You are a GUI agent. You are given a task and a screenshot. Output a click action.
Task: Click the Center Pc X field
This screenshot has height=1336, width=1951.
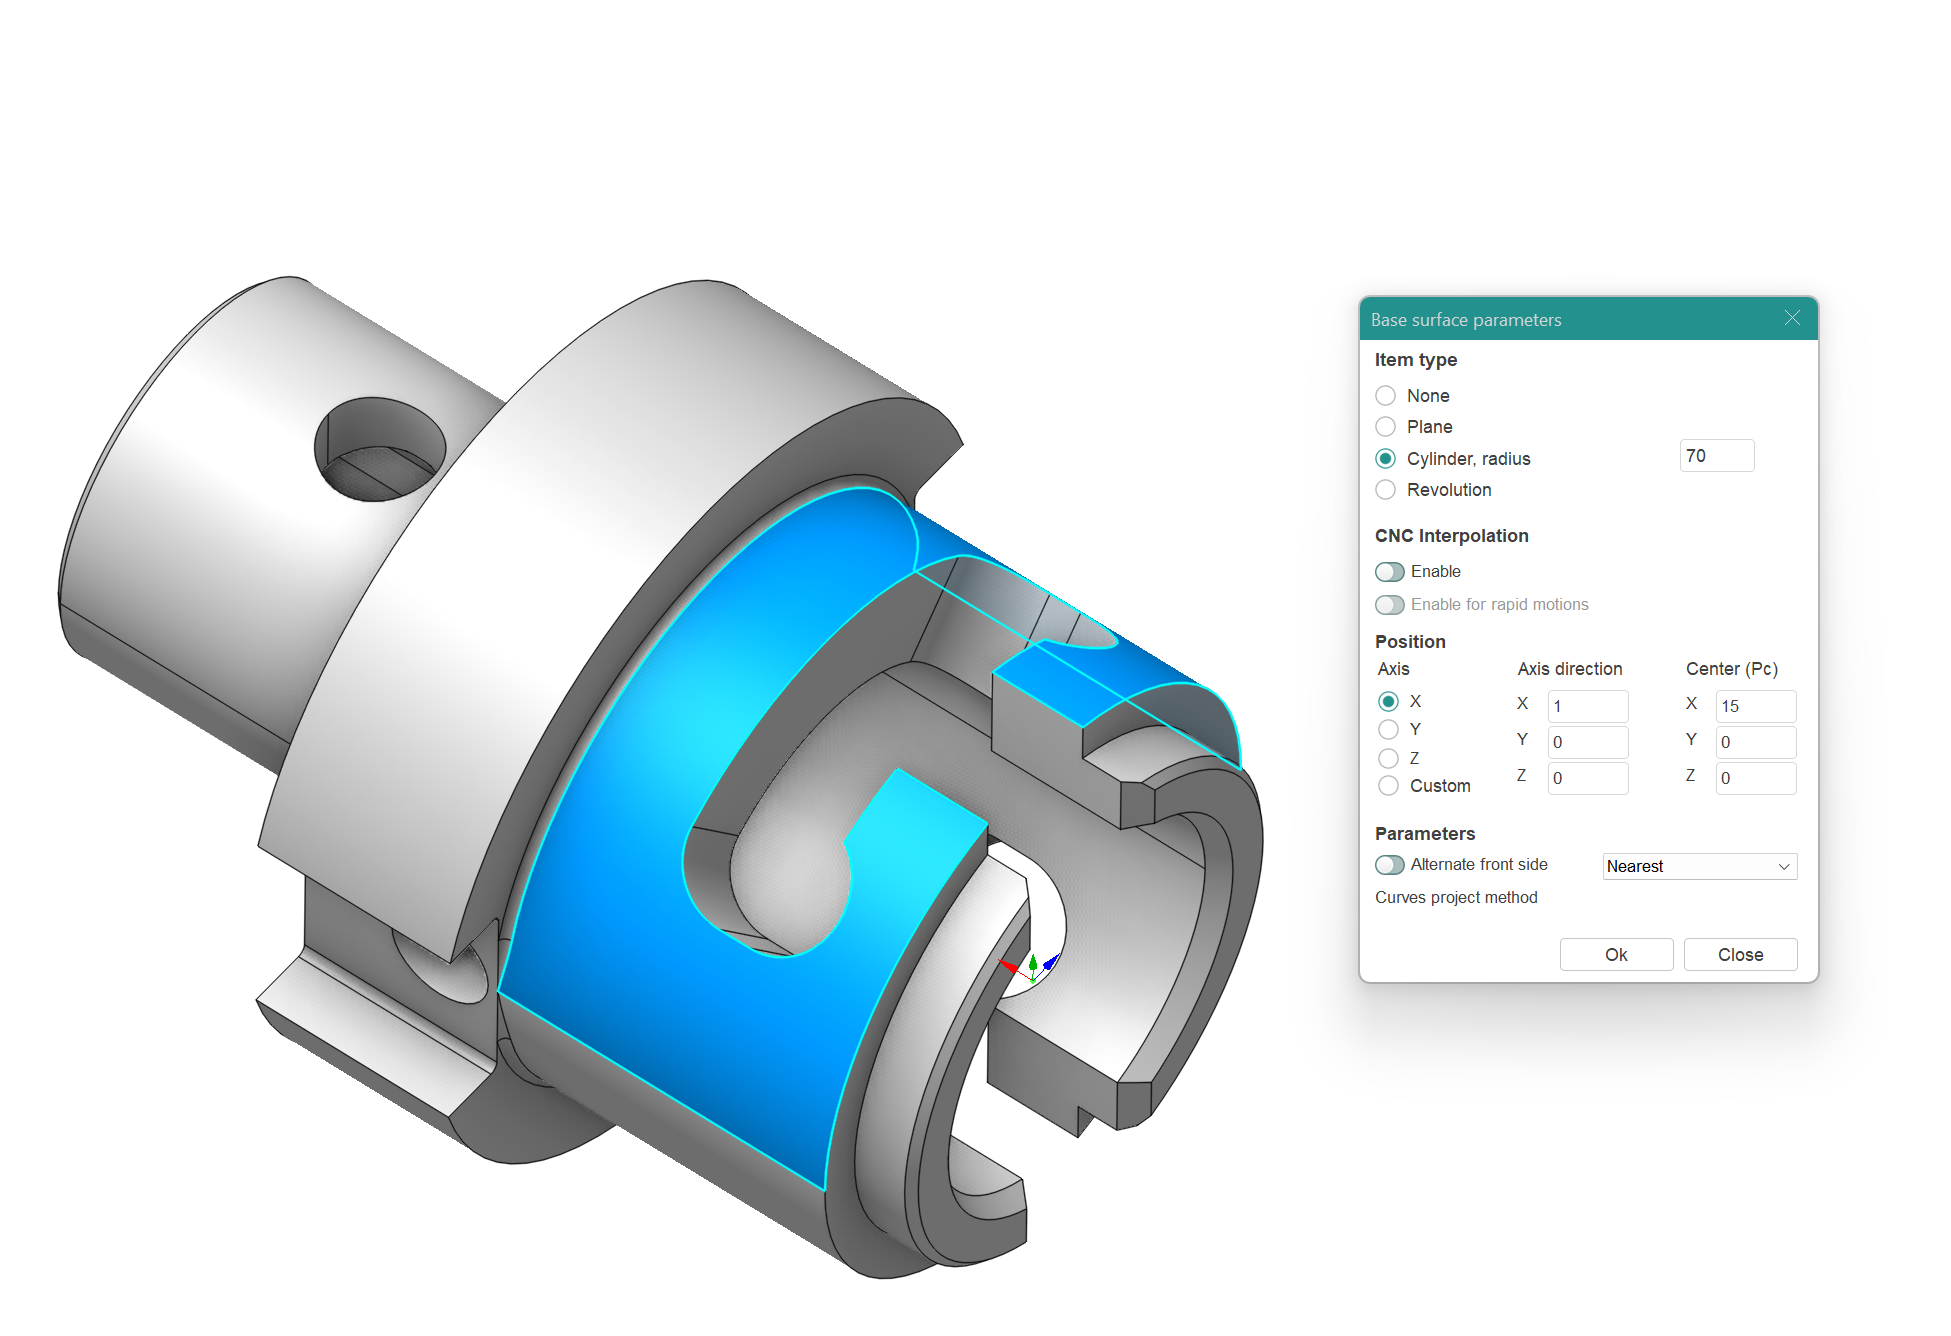(x=1755, y=706)
